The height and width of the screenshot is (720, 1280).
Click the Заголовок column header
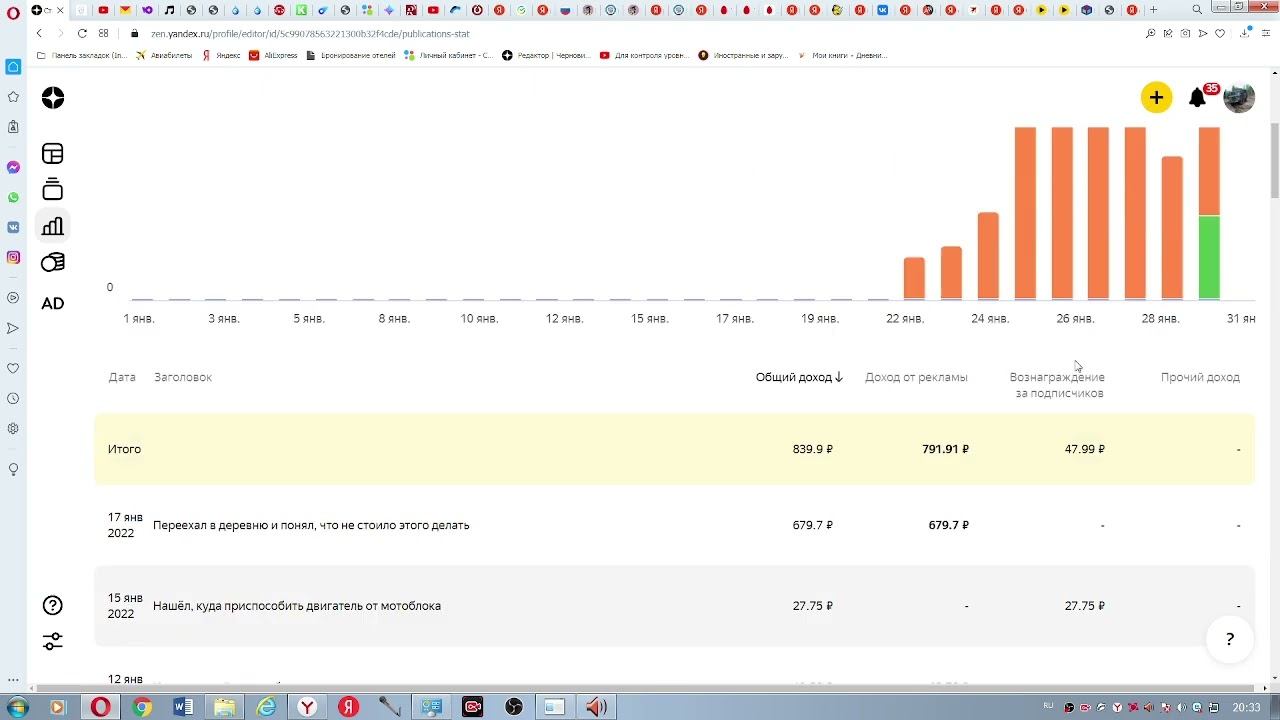pyautogui.click(x=183, y=377)
